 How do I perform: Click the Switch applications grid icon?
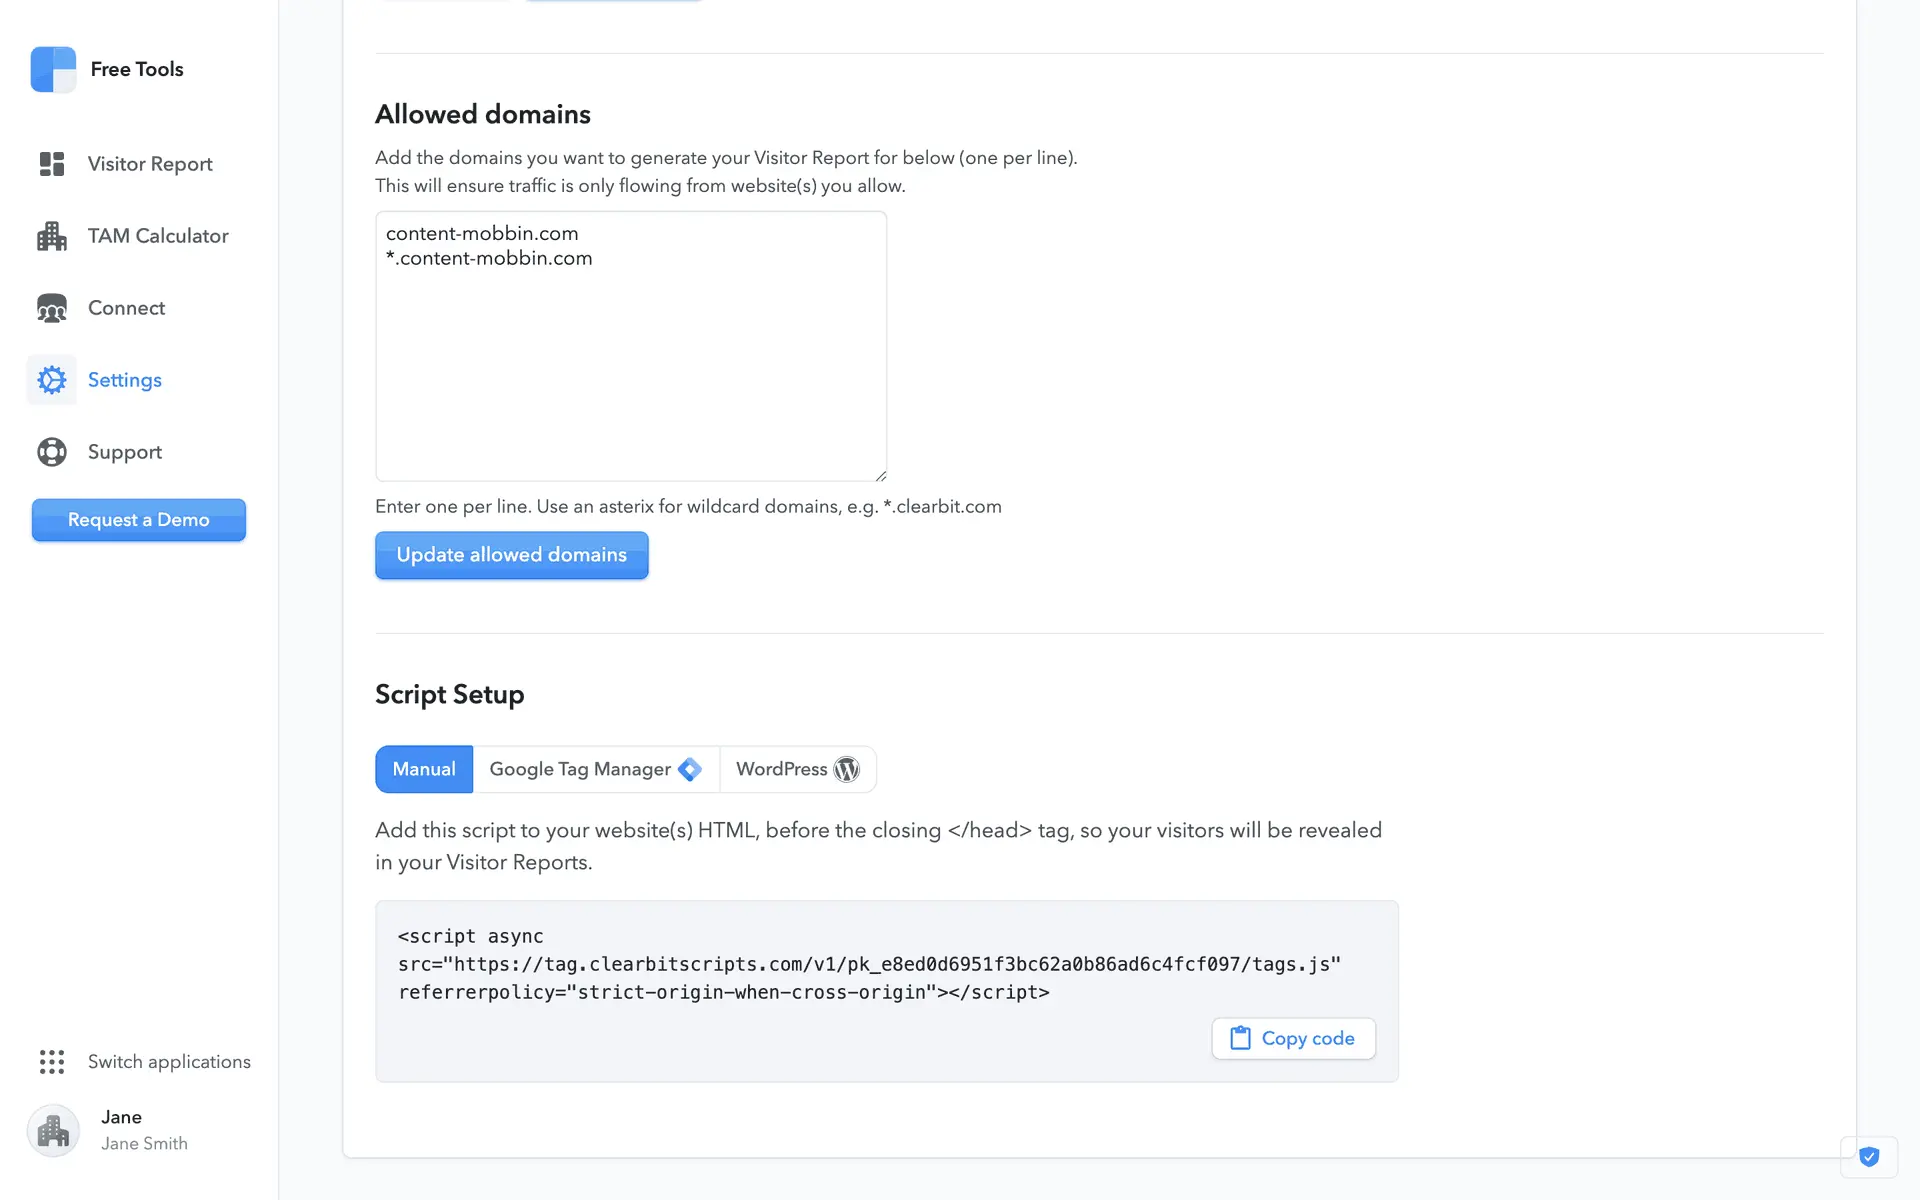pos(52,1062)
